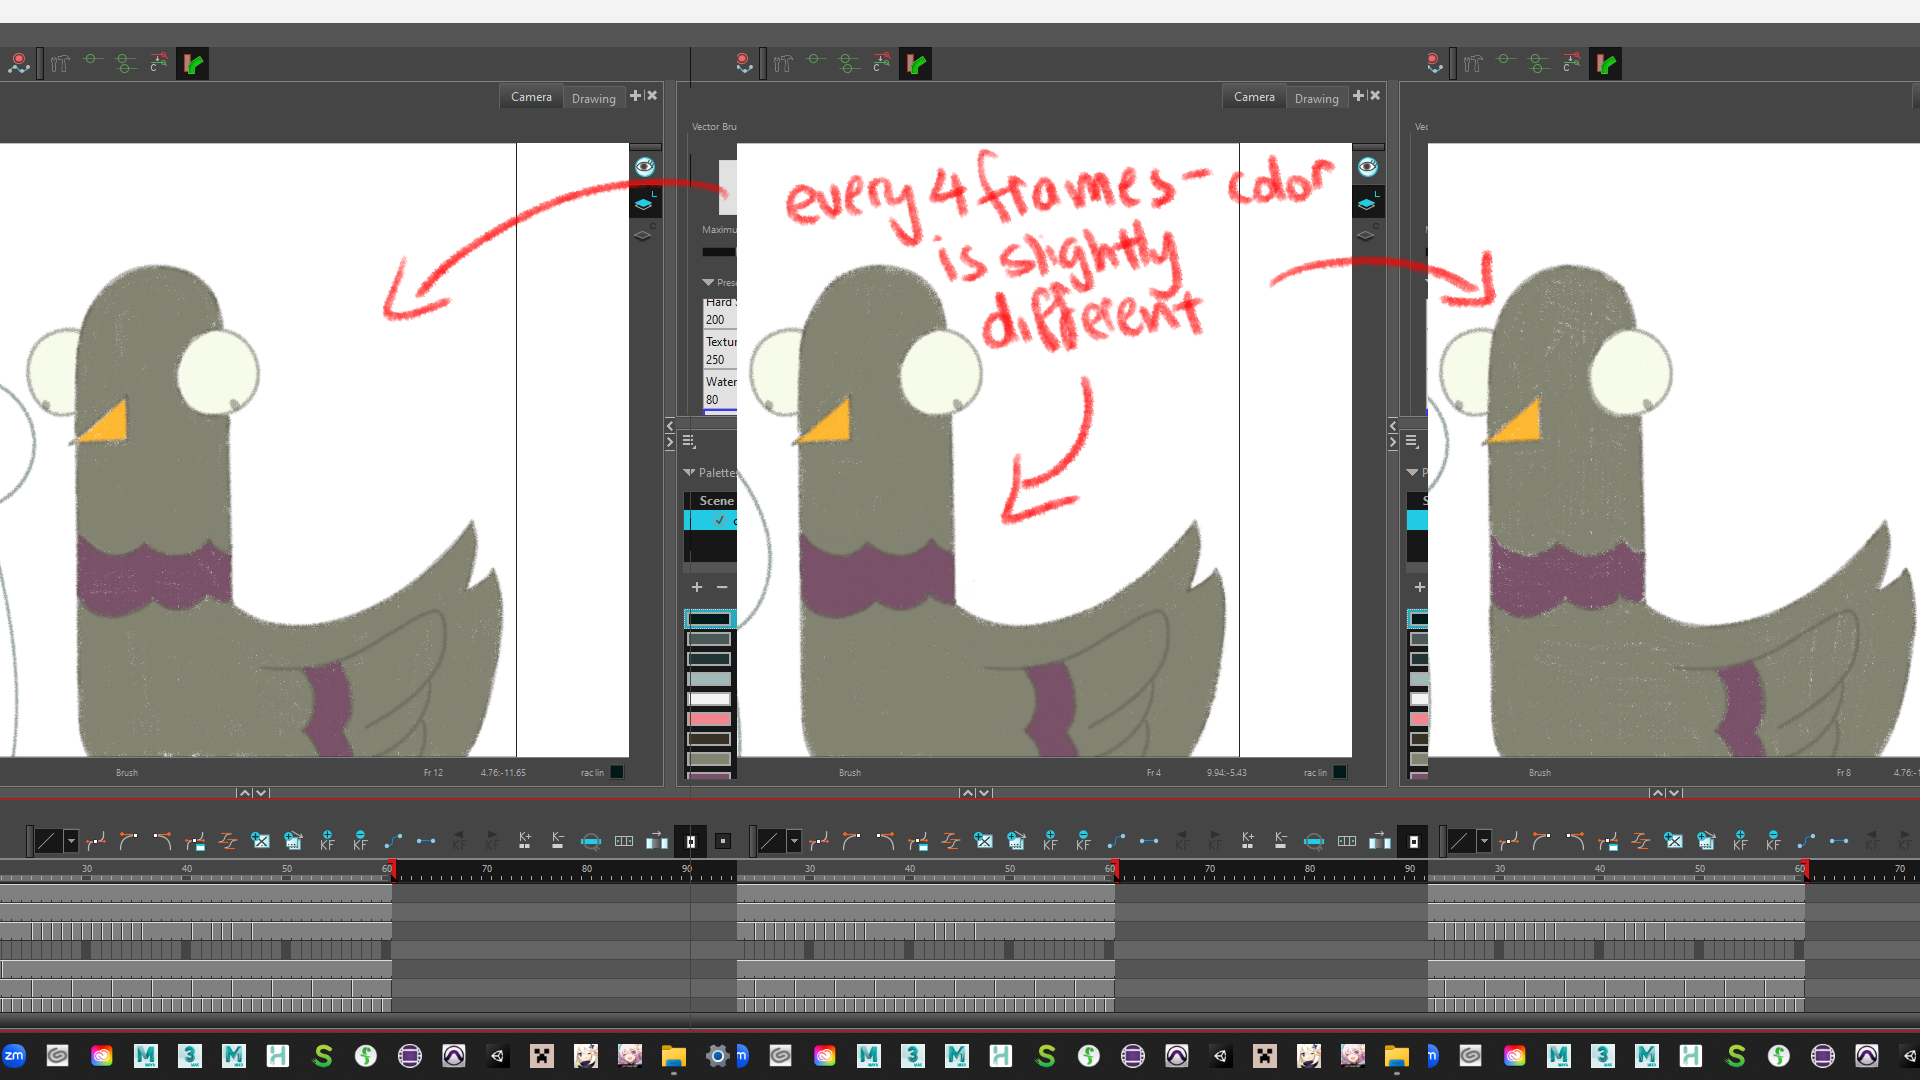Toggle the checkmark on the Scene palette row
The image size is (1920, 1080).
tap(719, 520)
